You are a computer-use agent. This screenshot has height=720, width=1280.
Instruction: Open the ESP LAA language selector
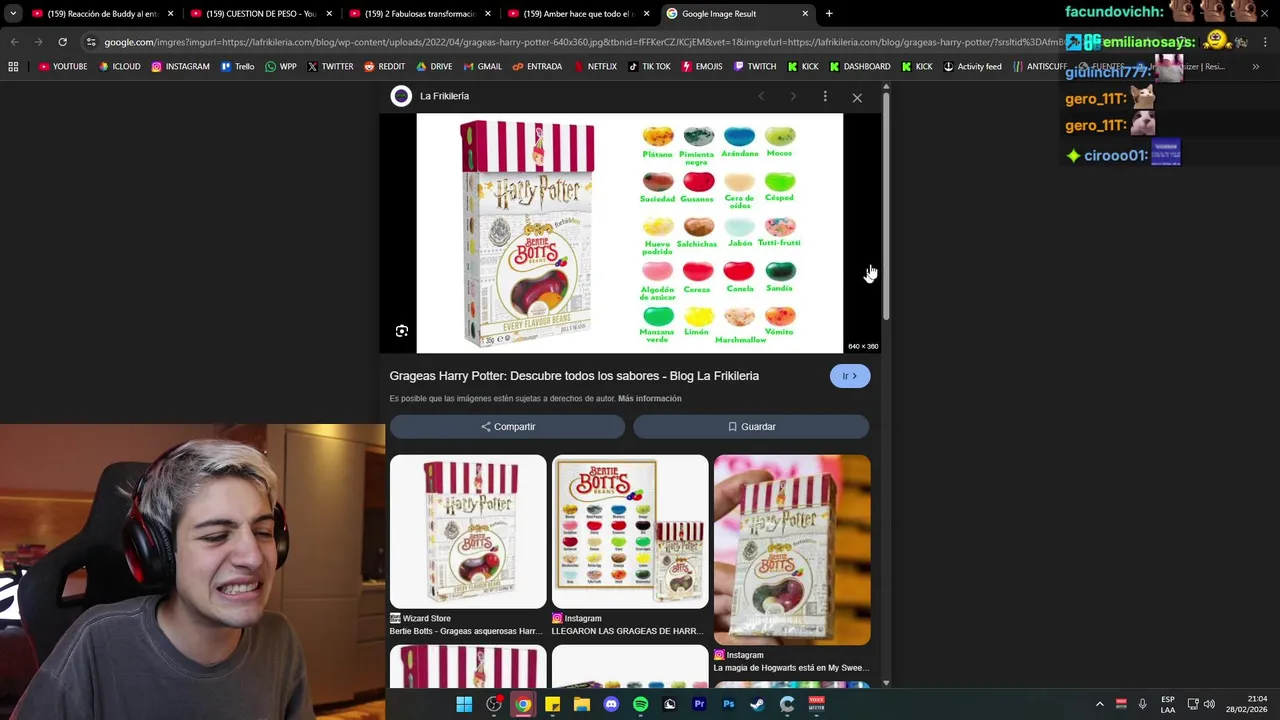coord(1168,704)
